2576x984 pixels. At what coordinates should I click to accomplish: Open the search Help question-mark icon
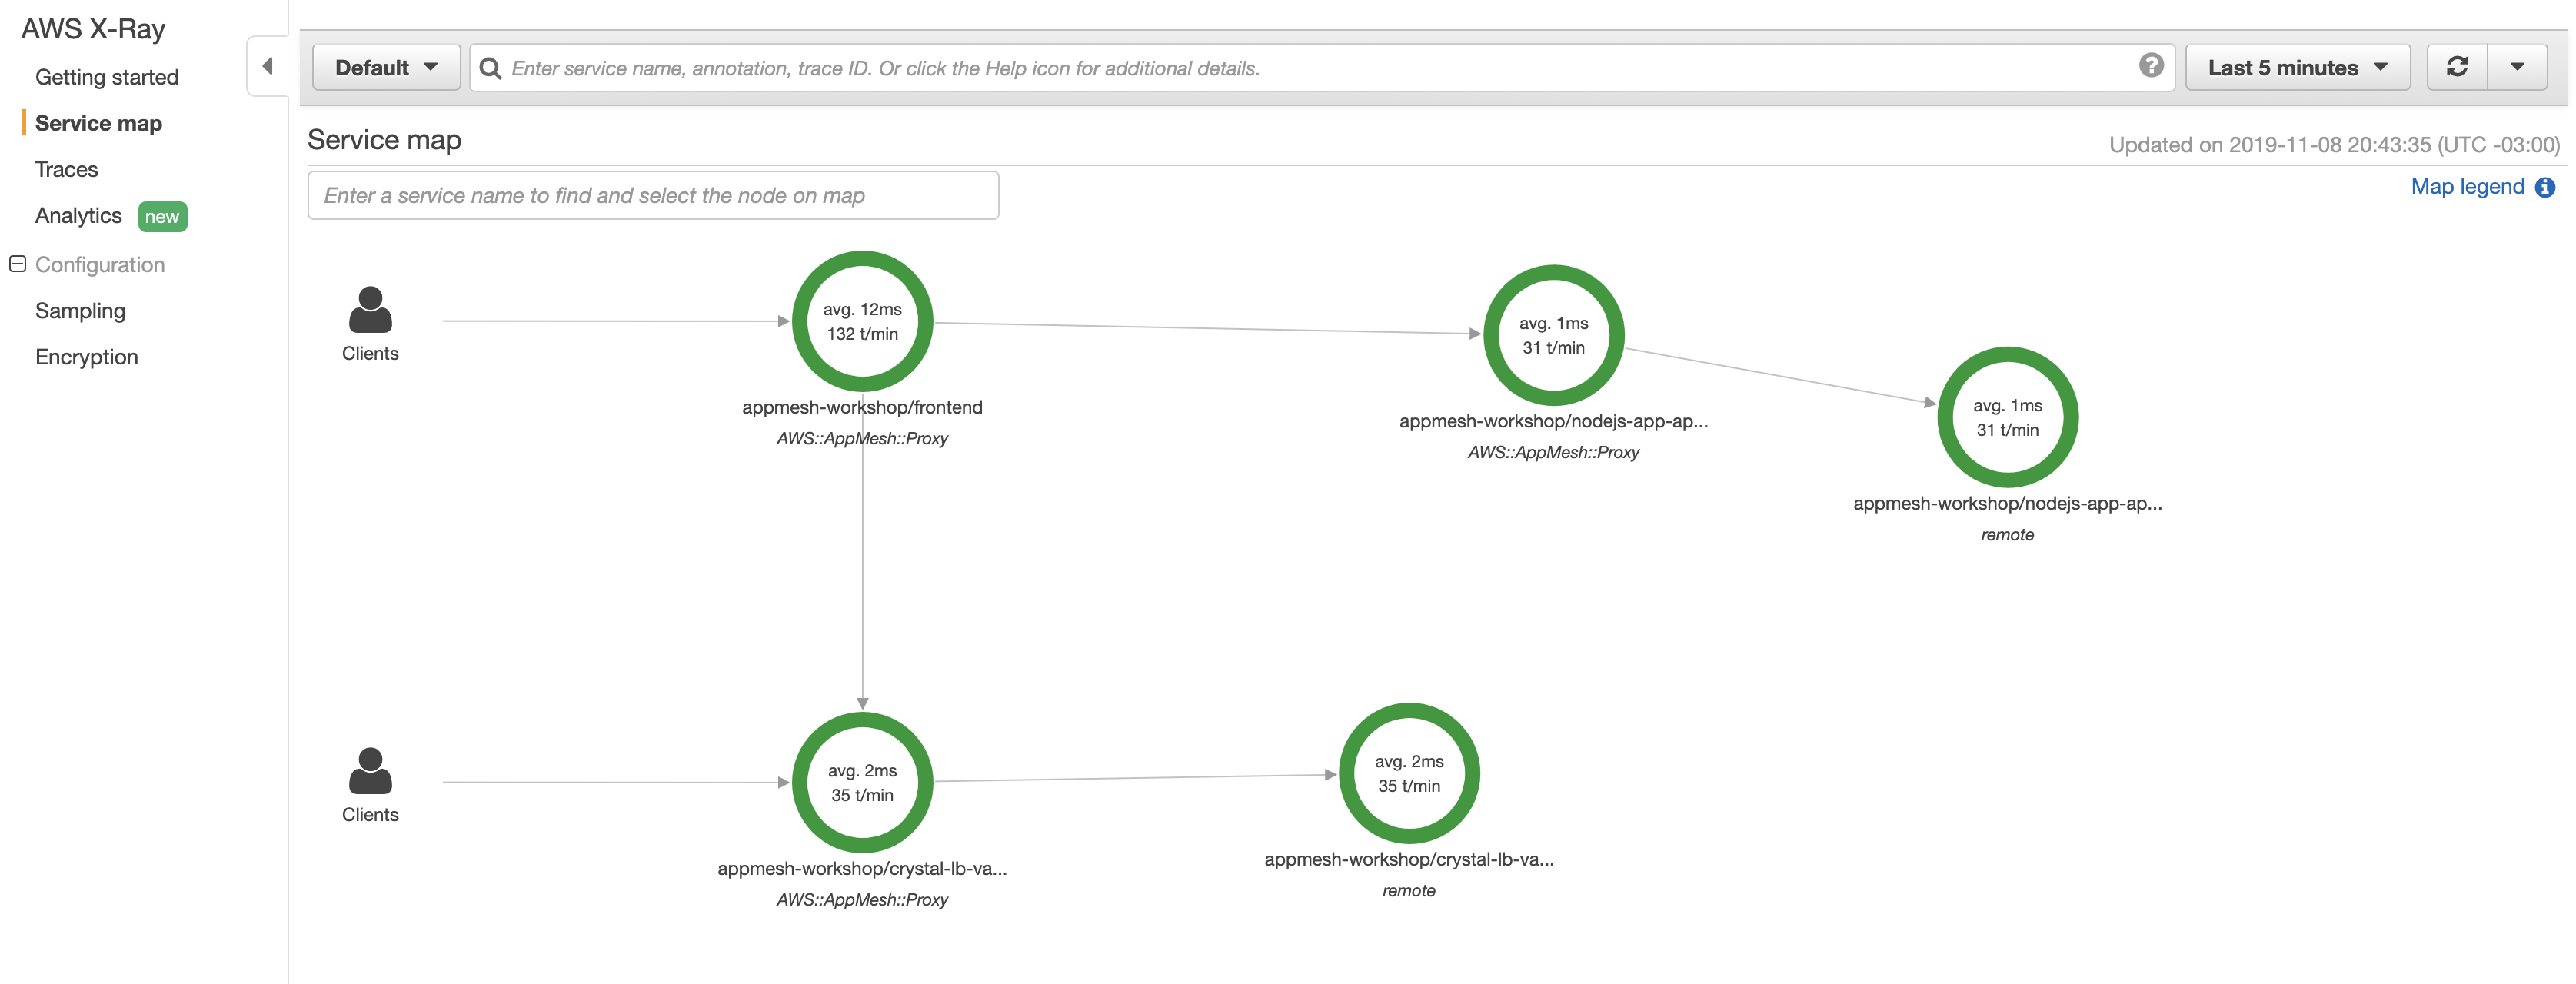2151,66
